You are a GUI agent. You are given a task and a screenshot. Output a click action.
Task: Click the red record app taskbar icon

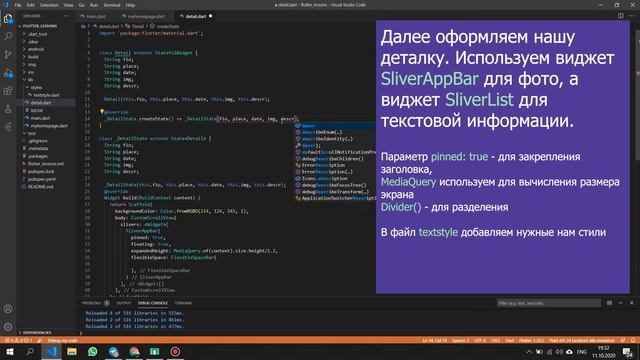click(175, 352)
